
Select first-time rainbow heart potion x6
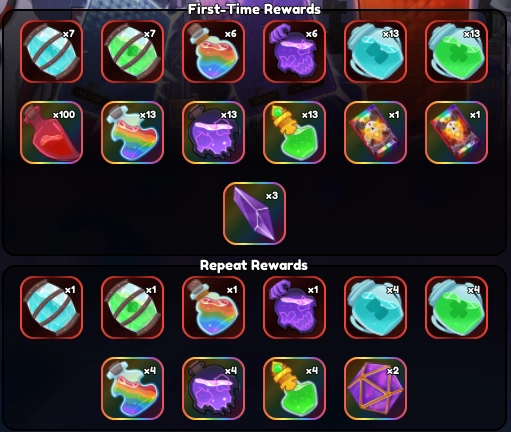tap(213, 51)
